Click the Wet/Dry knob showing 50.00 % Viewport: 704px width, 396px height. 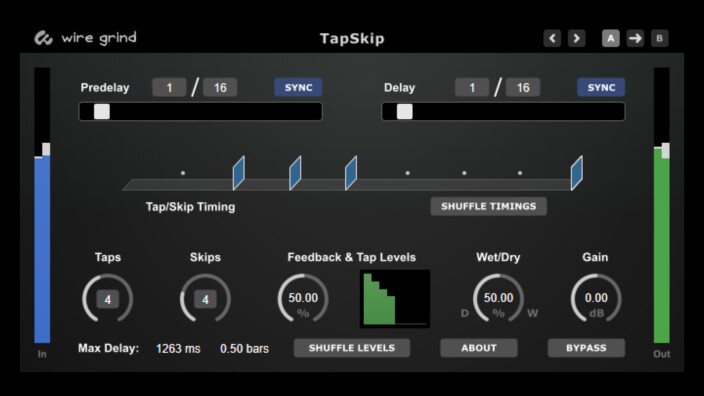point(498,299)
